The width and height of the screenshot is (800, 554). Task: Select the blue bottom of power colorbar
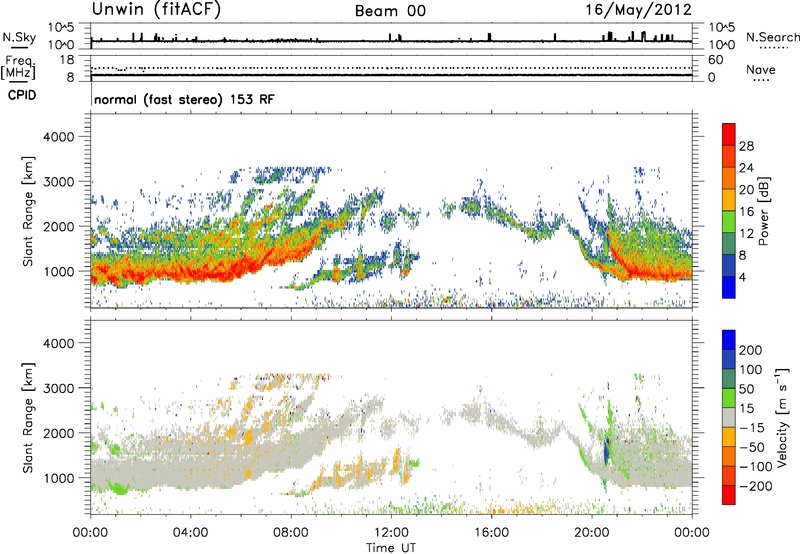coord(729,287)
